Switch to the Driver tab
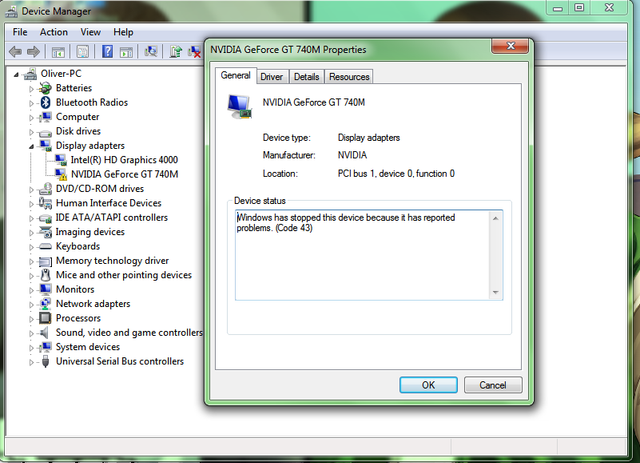Image resolution: width=640 pixels, height=463 pixels. pyautogui.click(x=271, y=77)
